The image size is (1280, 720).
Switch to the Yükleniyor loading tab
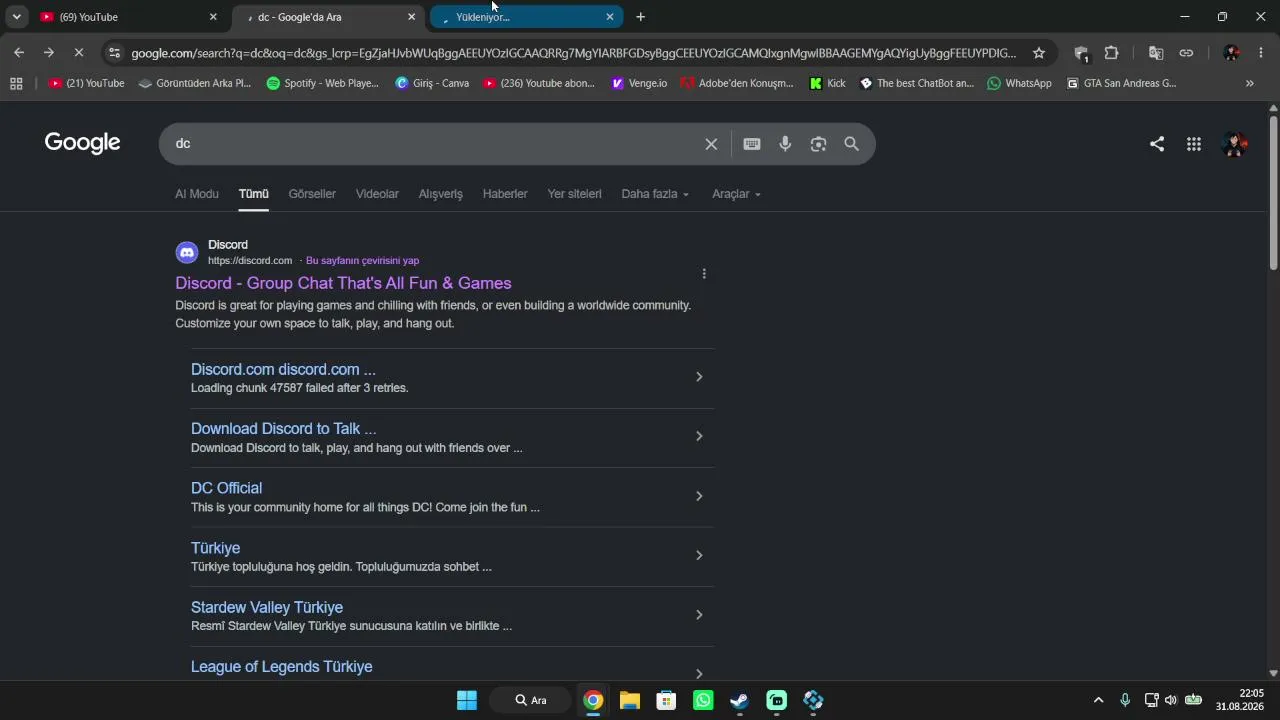527,17
